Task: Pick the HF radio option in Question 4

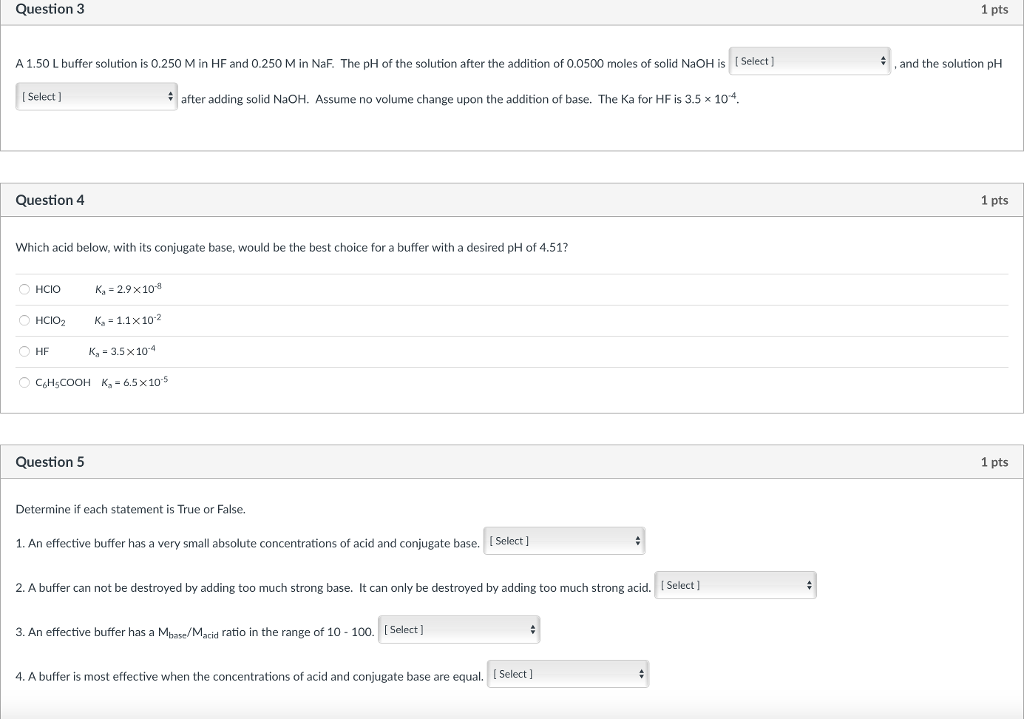Action: coord(25,351)
